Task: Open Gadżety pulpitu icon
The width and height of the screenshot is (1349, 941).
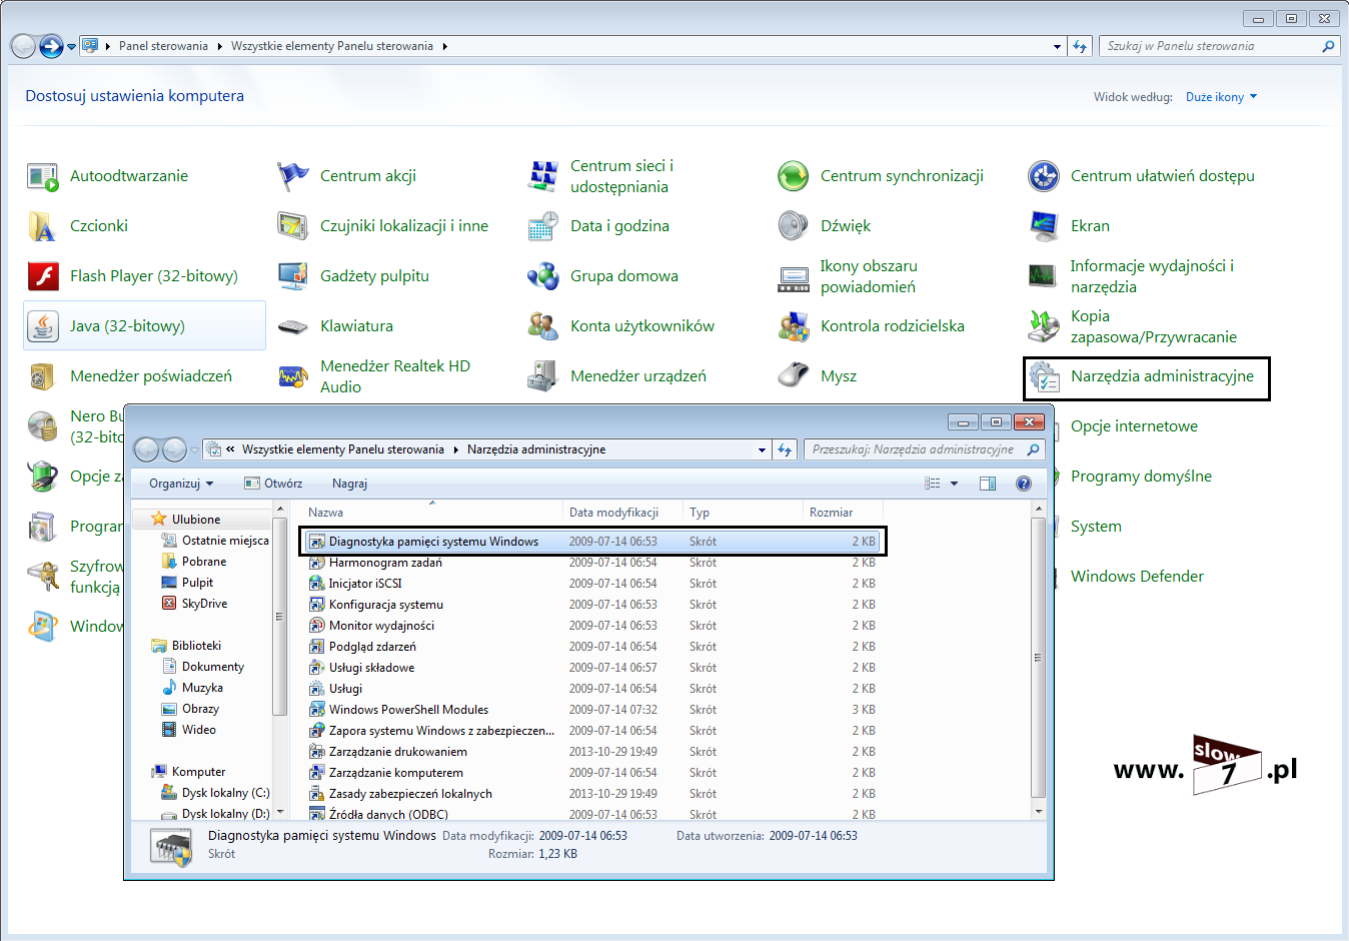Action: (x=293, y=277)
